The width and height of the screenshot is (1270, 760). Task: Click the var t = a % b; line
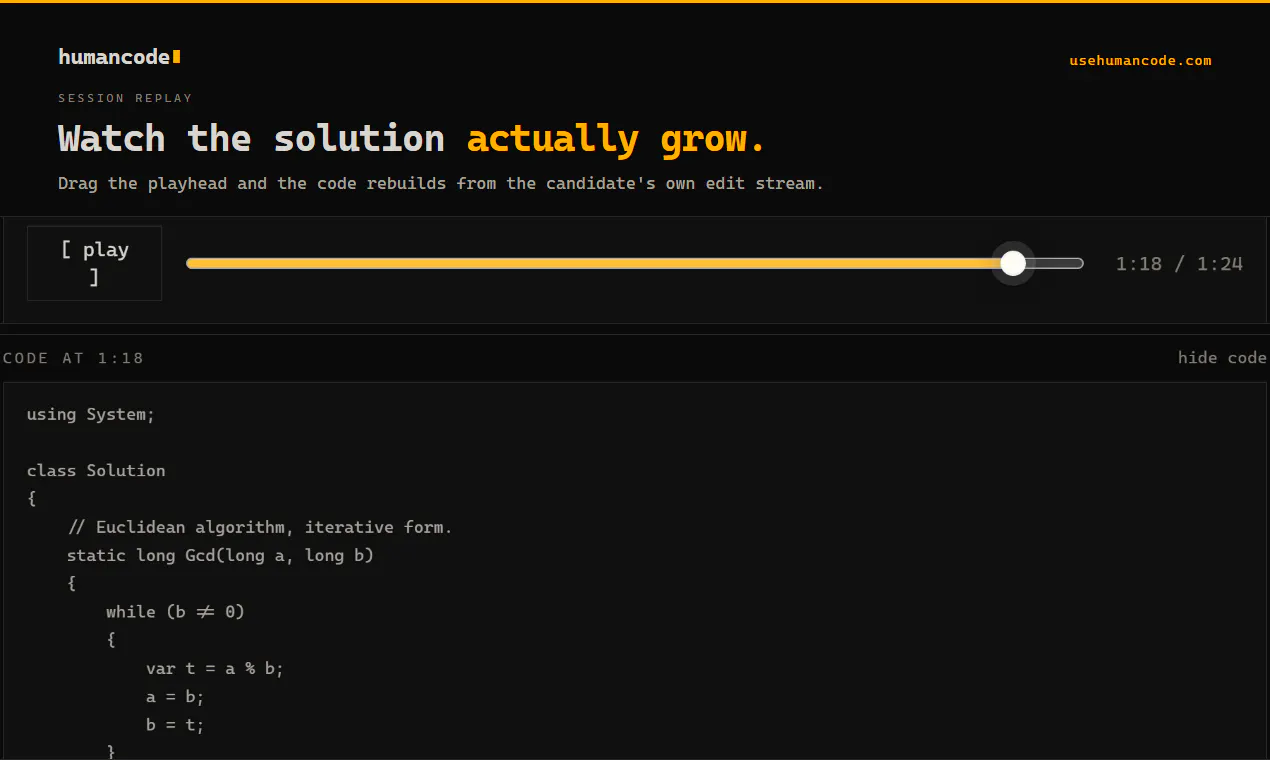(215, 668)
